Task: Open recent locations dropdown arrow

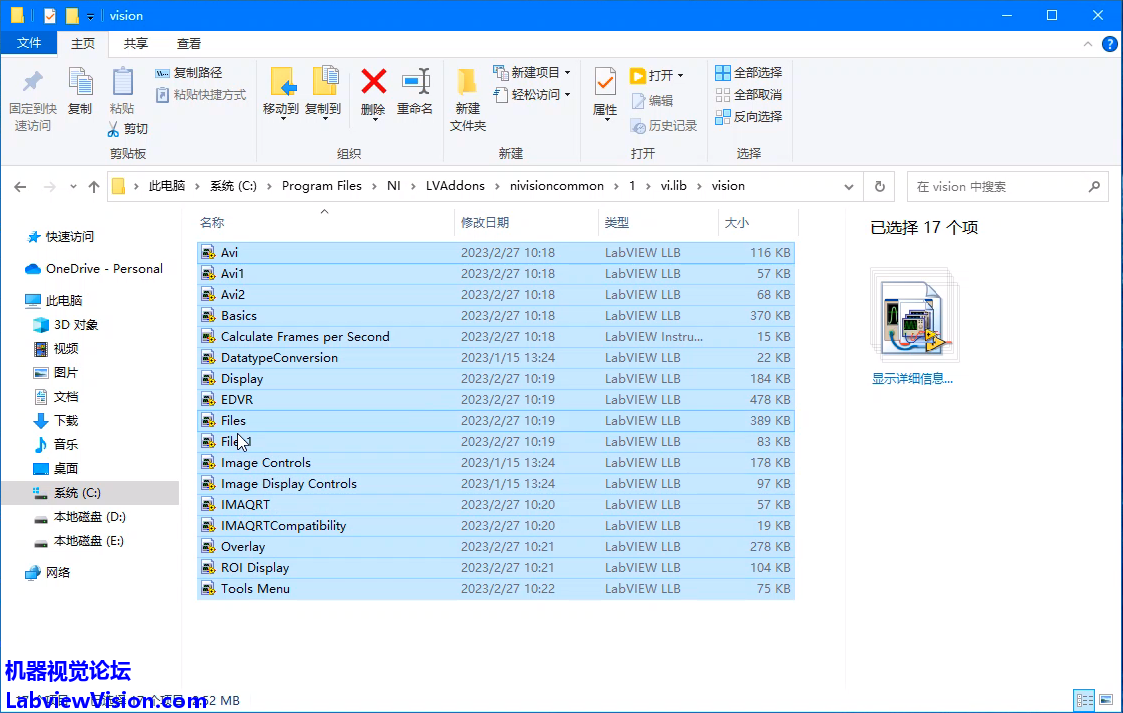Action: pos(73,187)
